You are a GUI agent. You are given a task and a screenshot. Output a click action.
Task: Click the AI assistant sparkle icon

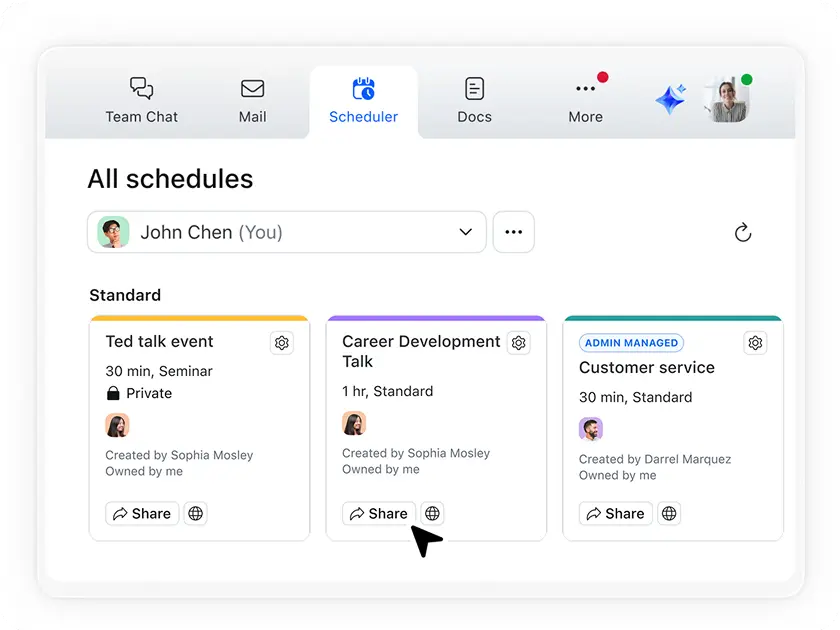(x=671, y=97)
